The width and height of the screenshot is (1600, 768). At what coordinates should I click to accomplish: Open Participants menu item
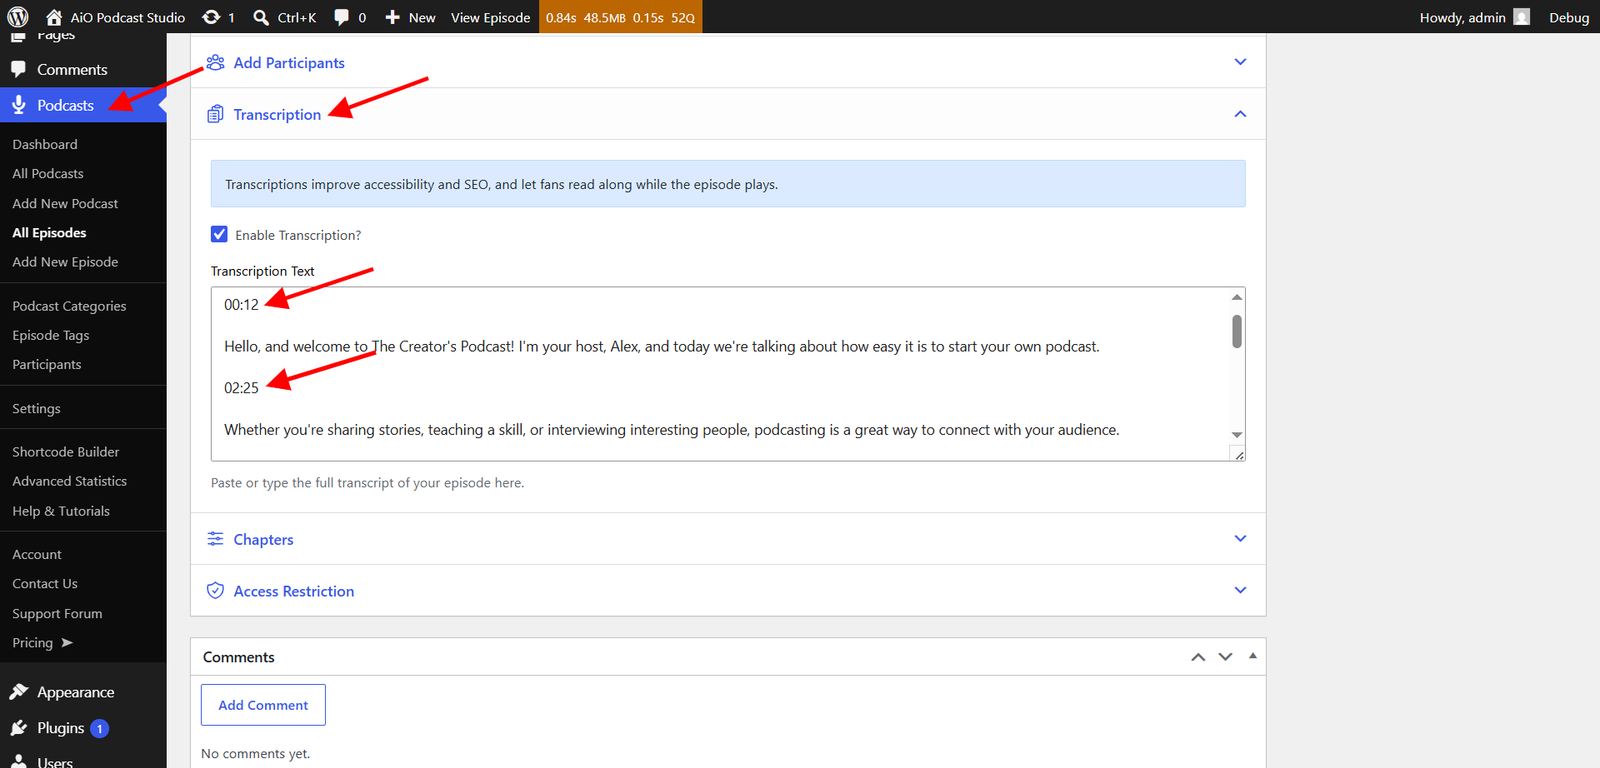pos(47,364)
